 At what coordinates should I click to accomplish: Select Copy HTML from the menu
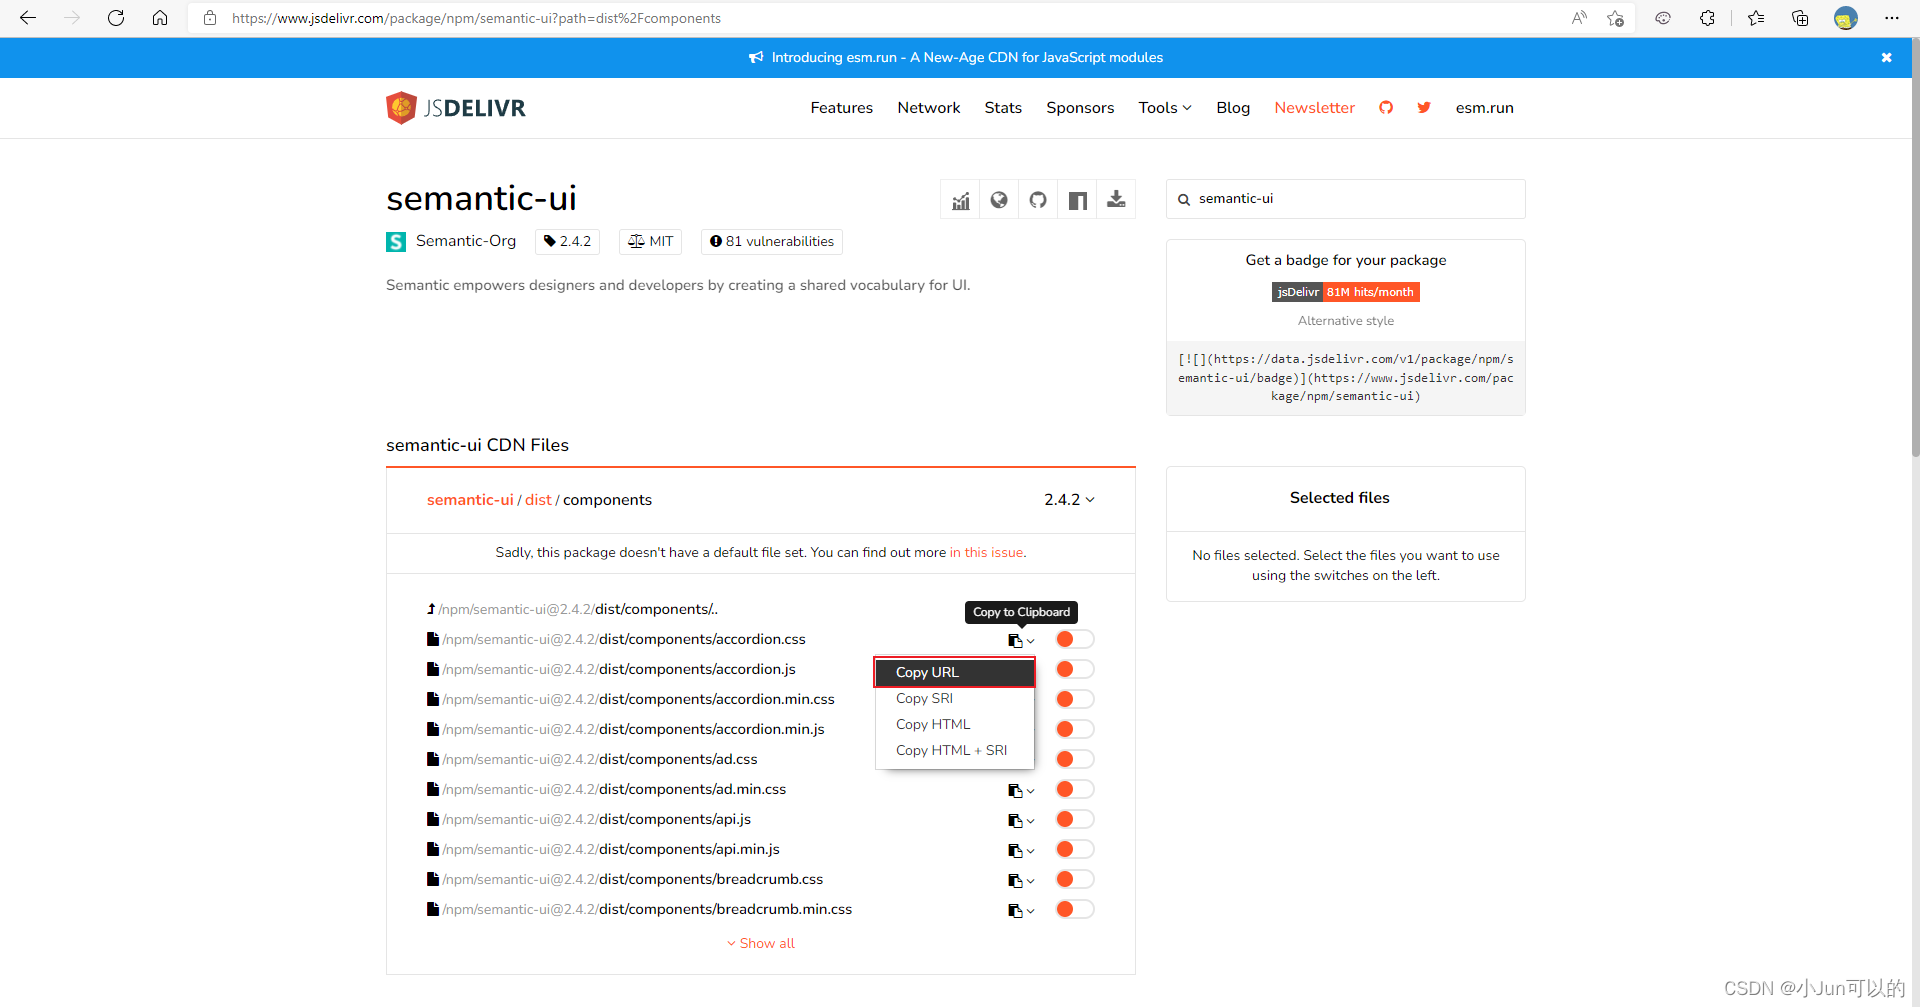point(954,725)
